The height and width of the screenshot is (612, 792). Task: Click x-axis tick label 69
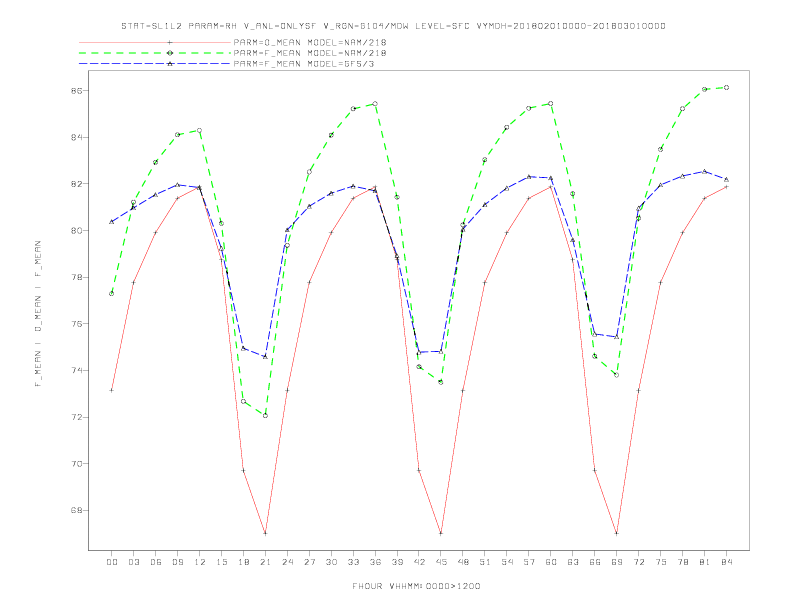(617, 562)
